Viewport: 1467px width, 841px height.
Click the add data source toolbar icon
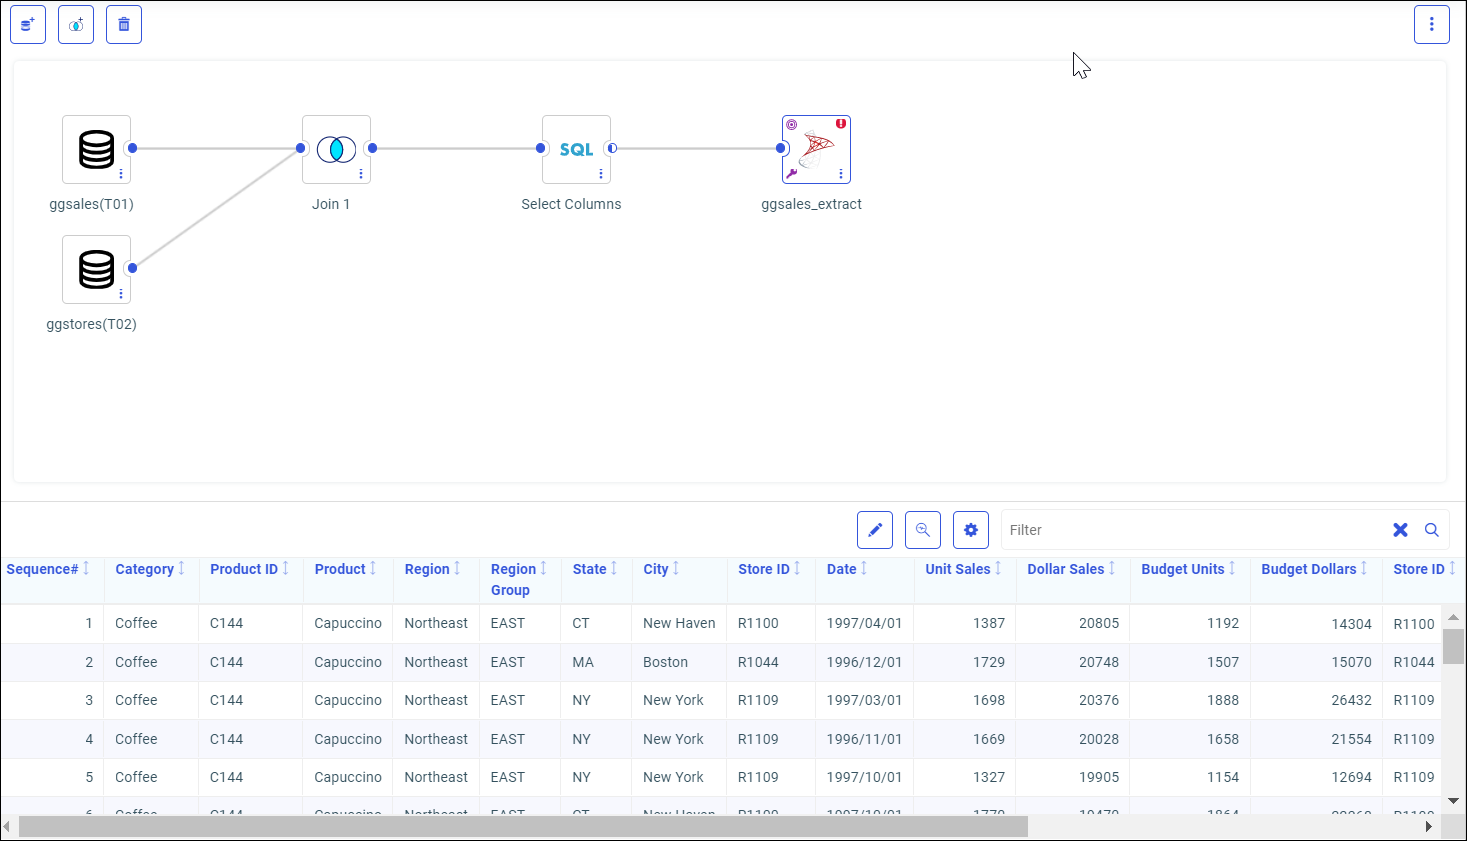coord(28,24)
